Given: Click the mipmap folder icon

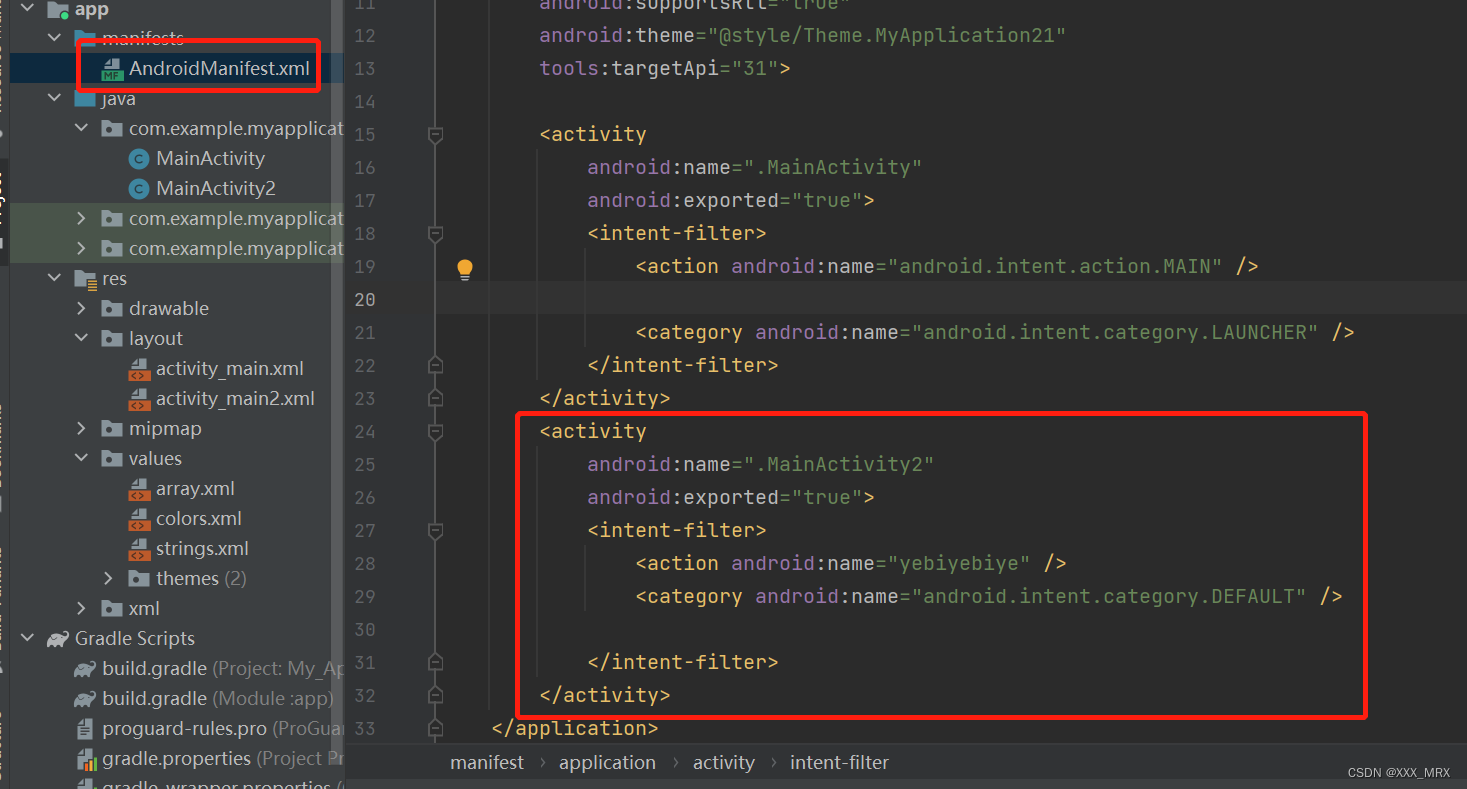Looking at the screenshot, I should point(112,428).
